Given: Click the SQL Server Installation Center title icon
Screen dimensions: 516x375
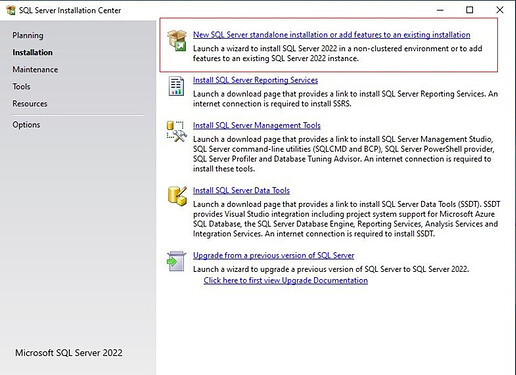Looking at the screenshot, I should 11,10.
